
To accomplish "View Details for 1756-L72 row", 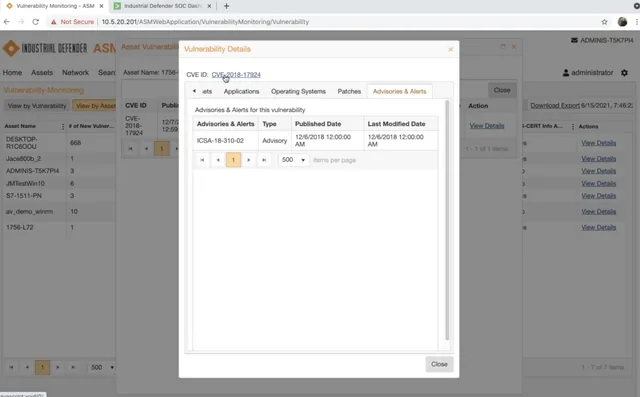I will (598, 227).
